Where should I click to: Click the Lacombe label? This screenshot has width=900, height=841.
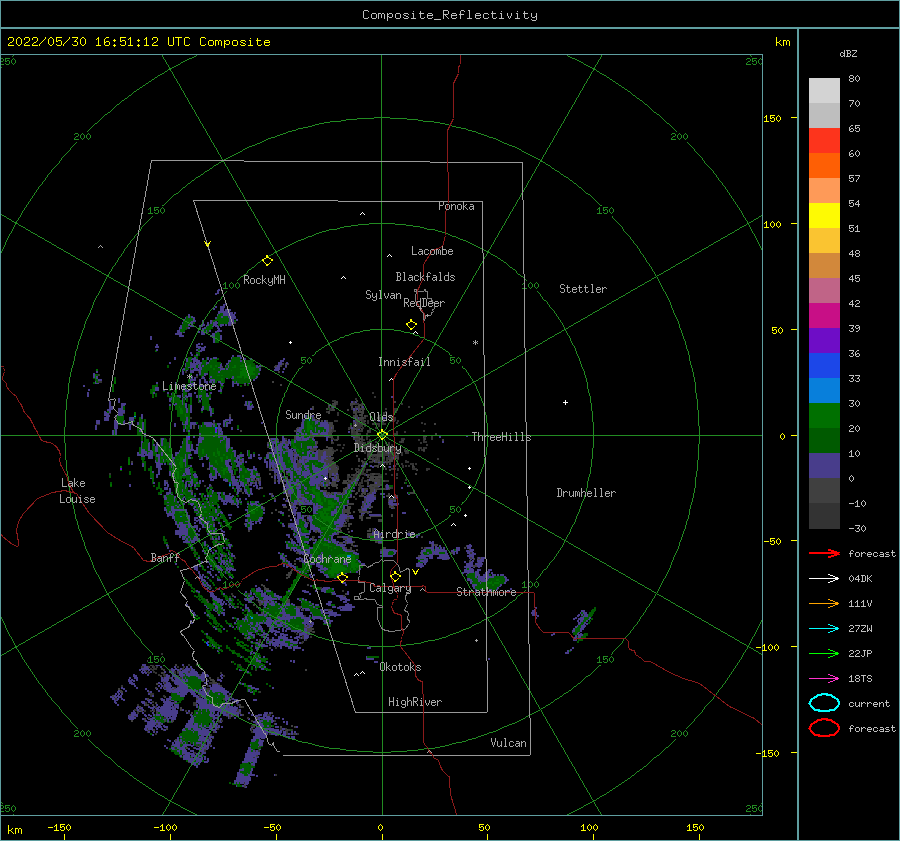pos(432,251)
